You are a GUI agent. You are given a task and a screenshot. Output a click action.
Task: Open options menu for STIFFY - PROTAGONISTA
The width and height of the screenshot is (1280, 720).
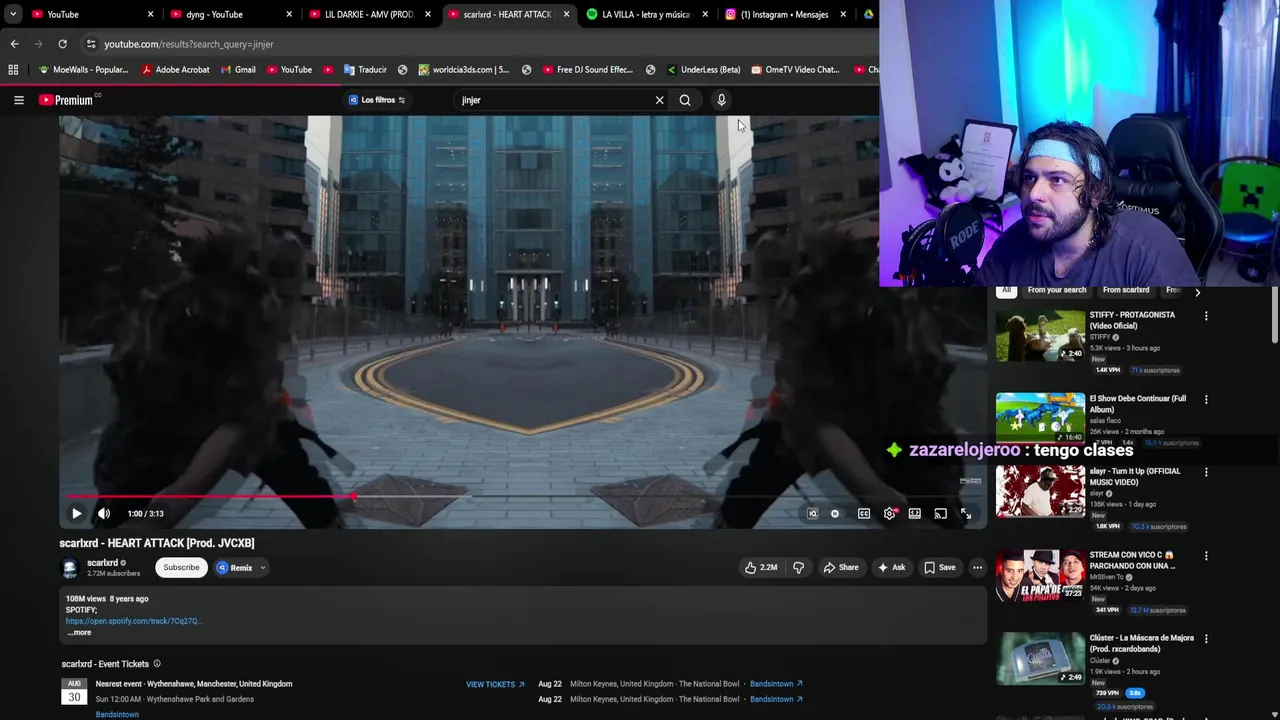1206,316
